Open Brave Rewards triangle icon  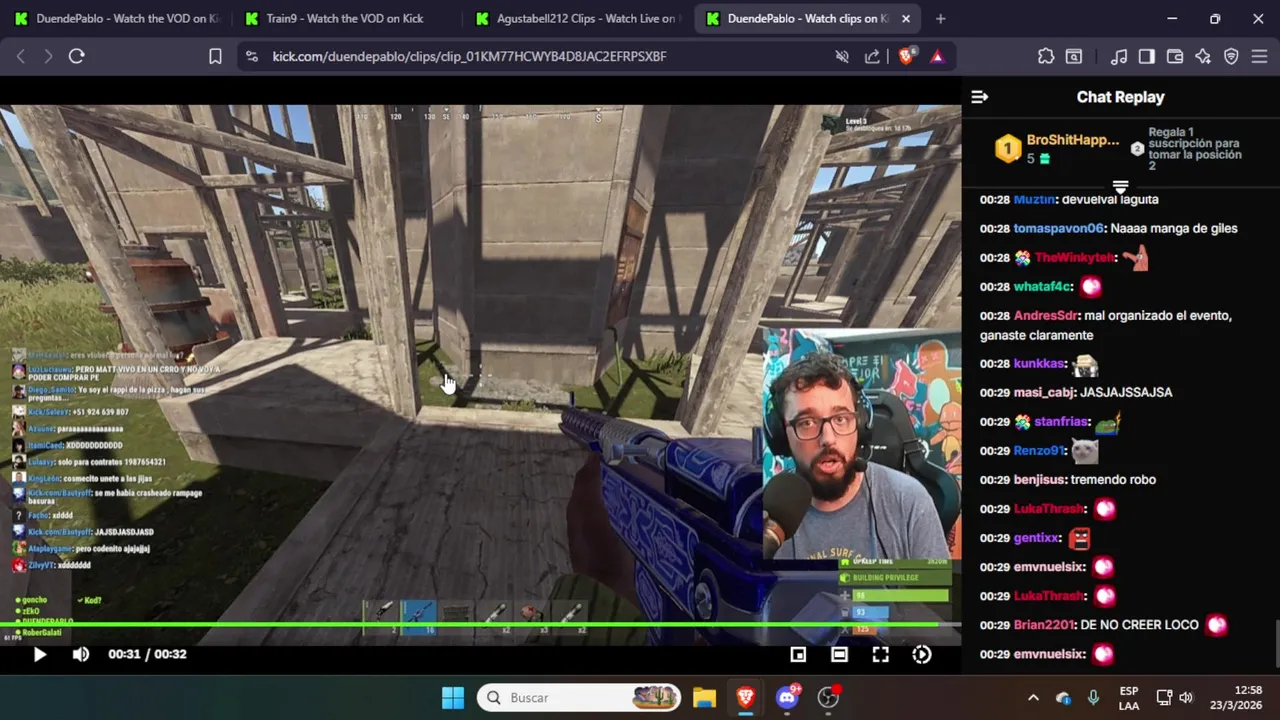coord(937,56)
